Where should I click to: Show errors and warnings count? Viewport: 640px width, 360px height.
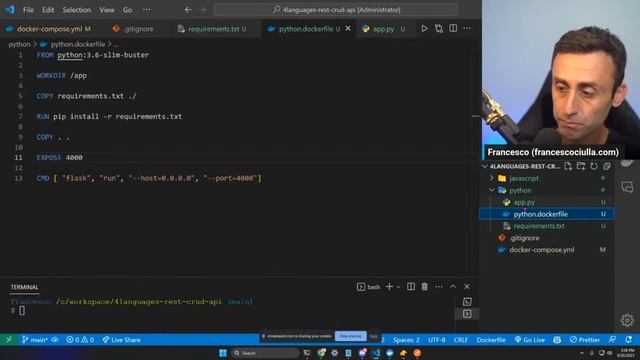[80, 340]
